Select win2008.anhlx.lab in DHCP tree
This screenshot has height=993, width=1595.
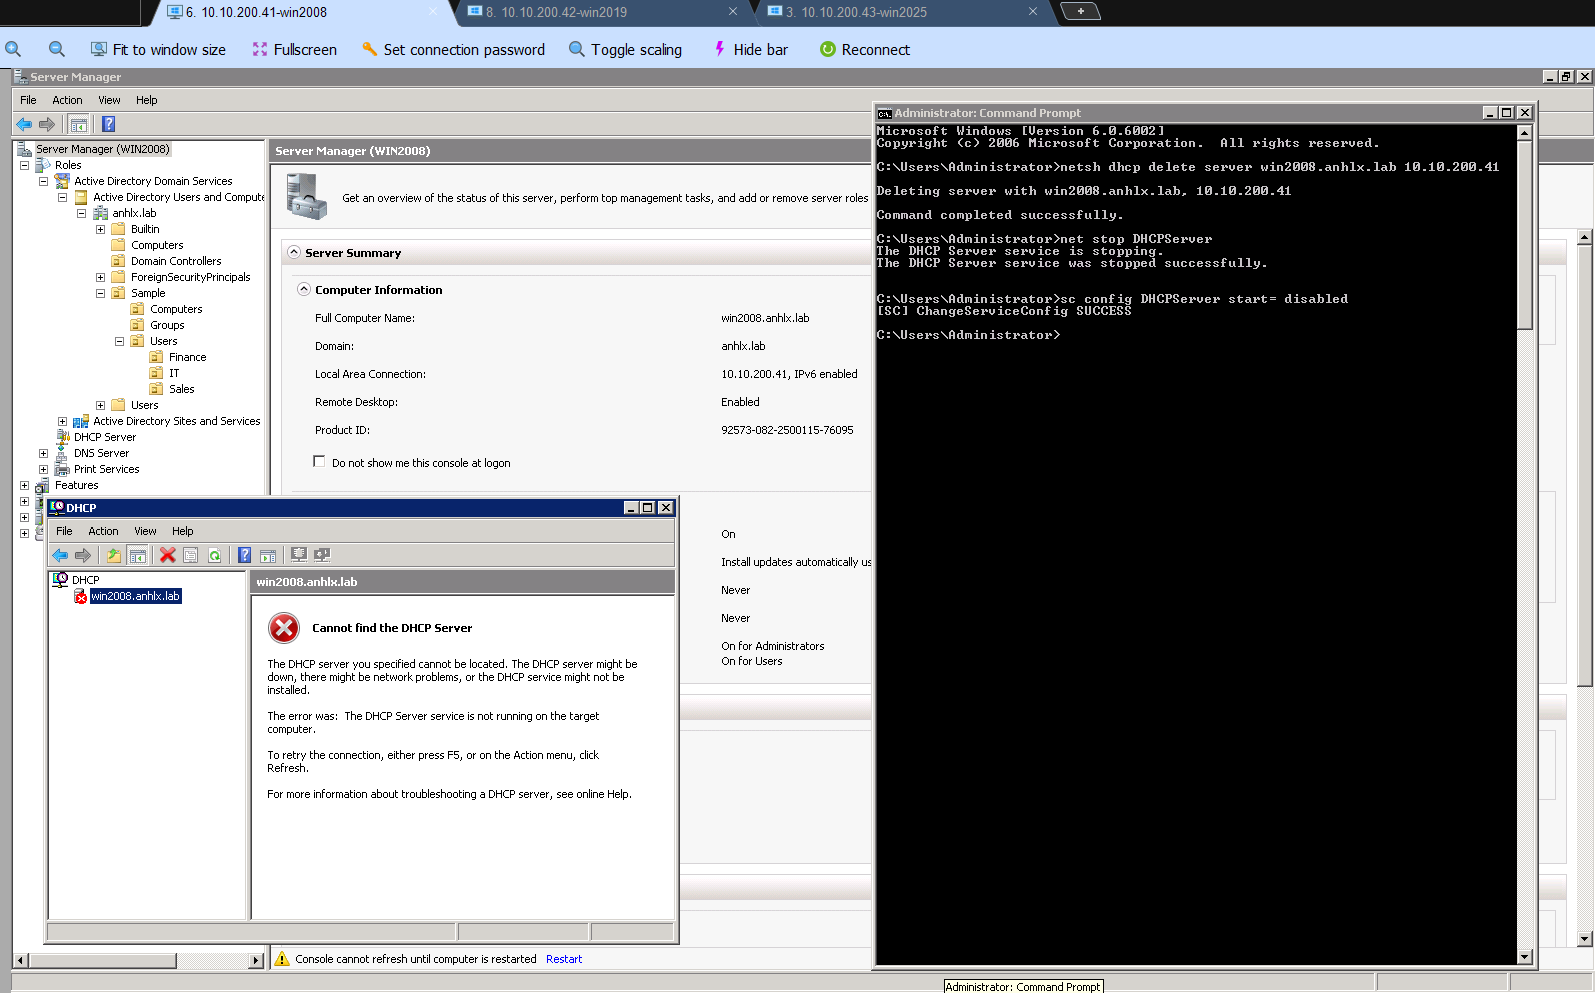tap(135, 596)
